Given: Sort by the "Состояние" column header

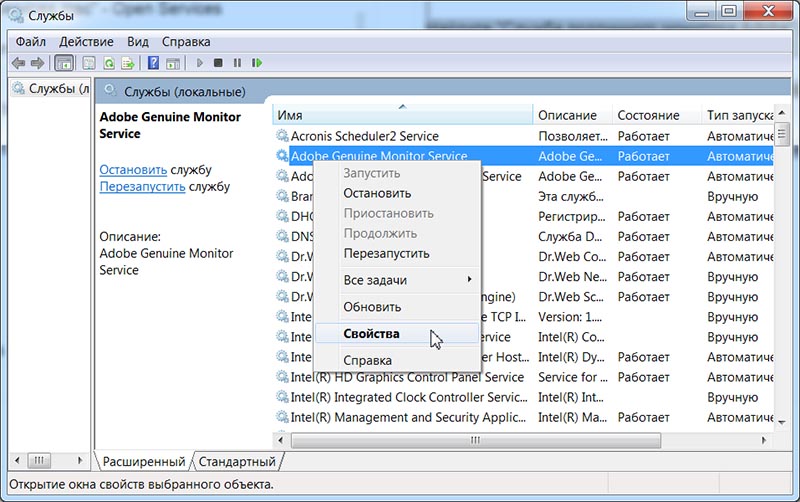Looking at the screenshot, I should [648, 115].
